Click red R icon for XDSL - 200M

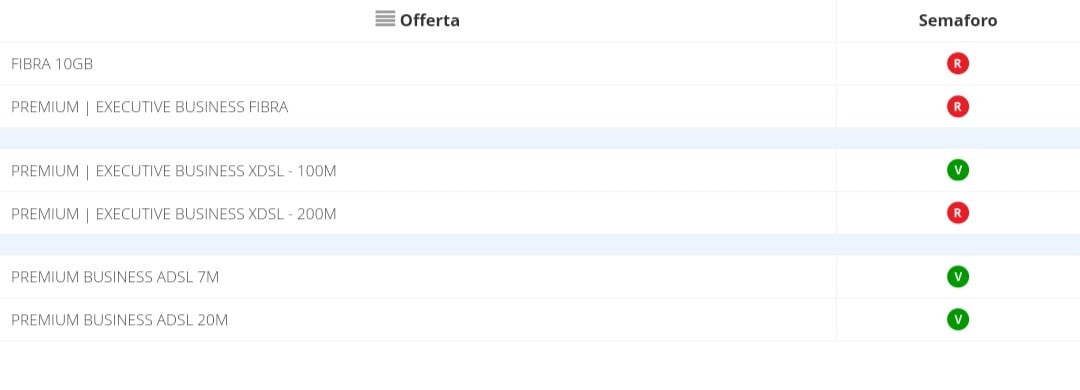tap(957, 213)
